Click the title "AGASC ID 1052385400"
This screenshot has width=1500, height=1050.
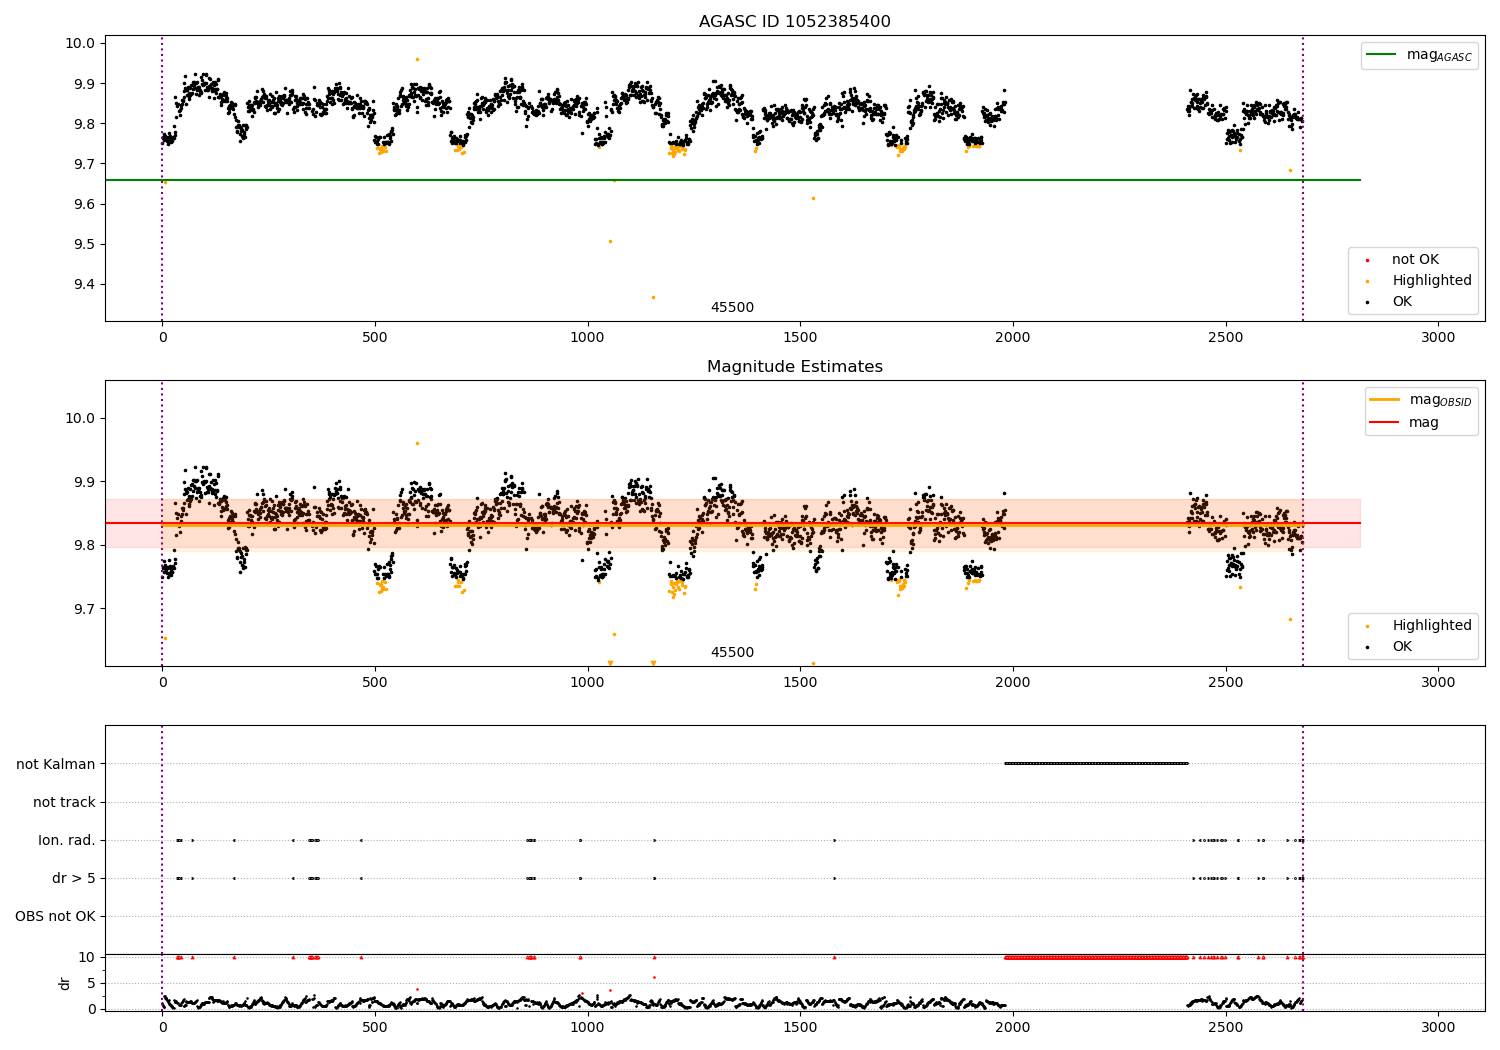pos(794,22)
